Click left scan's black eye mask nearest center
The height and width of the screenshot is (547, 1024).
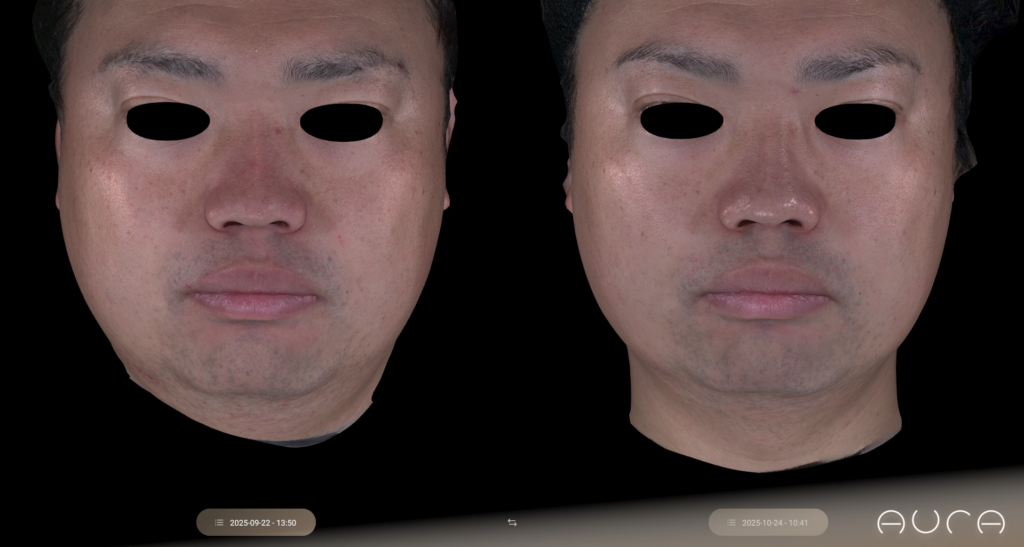tap(341, 122)
